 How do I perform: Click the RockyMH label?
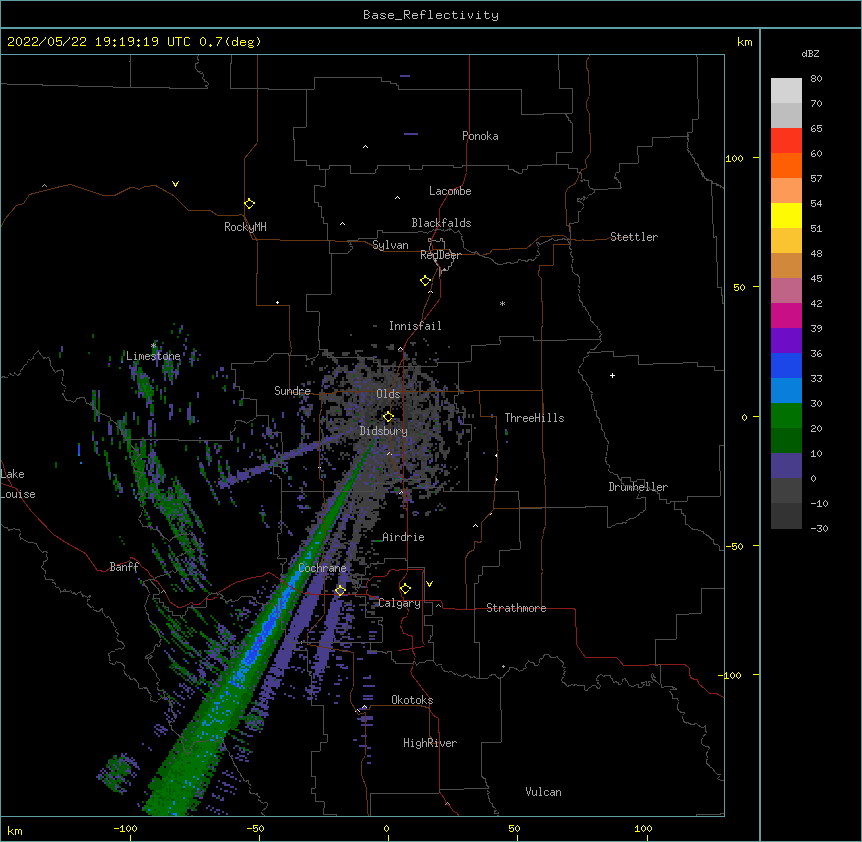coord(245,227)
